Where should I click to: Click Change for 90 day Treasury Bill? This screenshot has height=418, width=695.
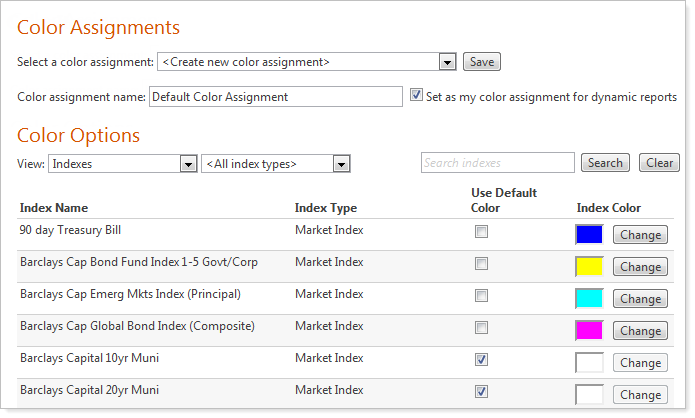[x=640, y=235]
